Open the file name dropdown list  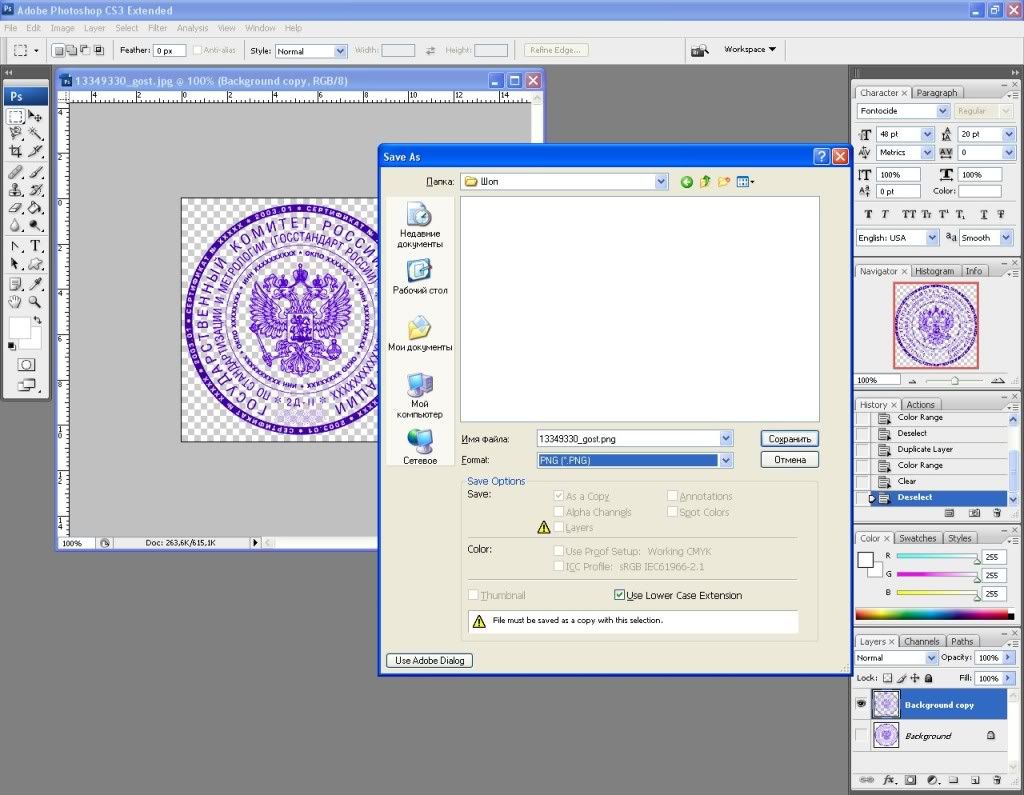click(726, 439)
